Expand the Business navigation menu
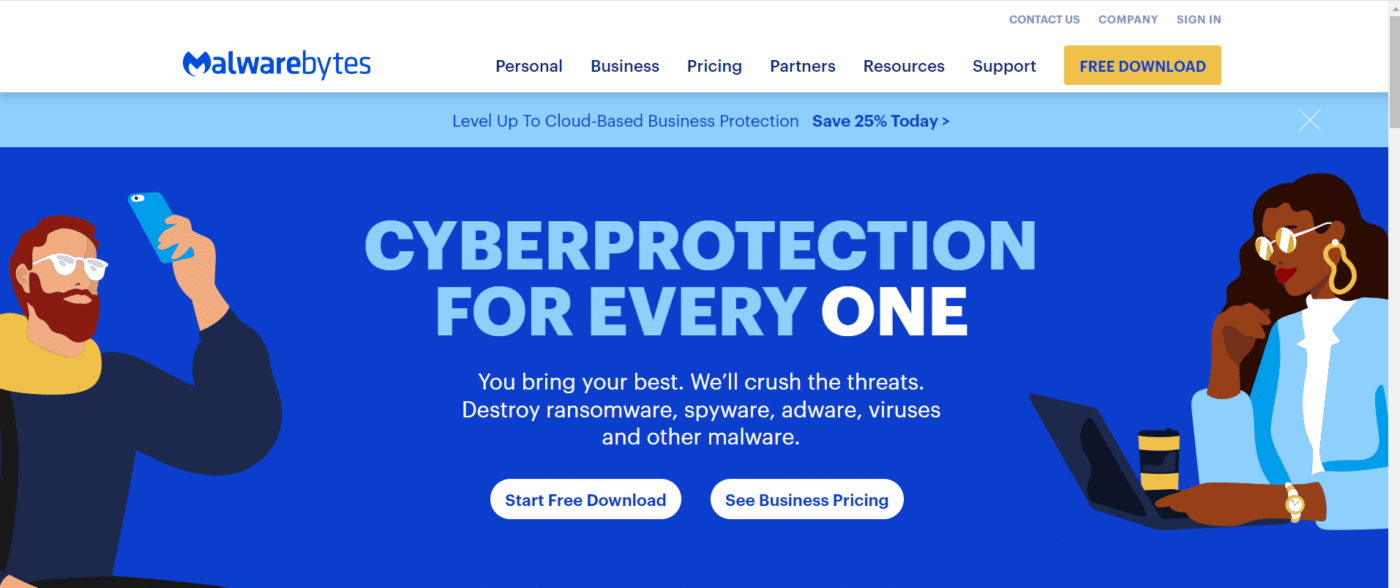Screen dimensions: 1400x588 (x=625, y=66)
